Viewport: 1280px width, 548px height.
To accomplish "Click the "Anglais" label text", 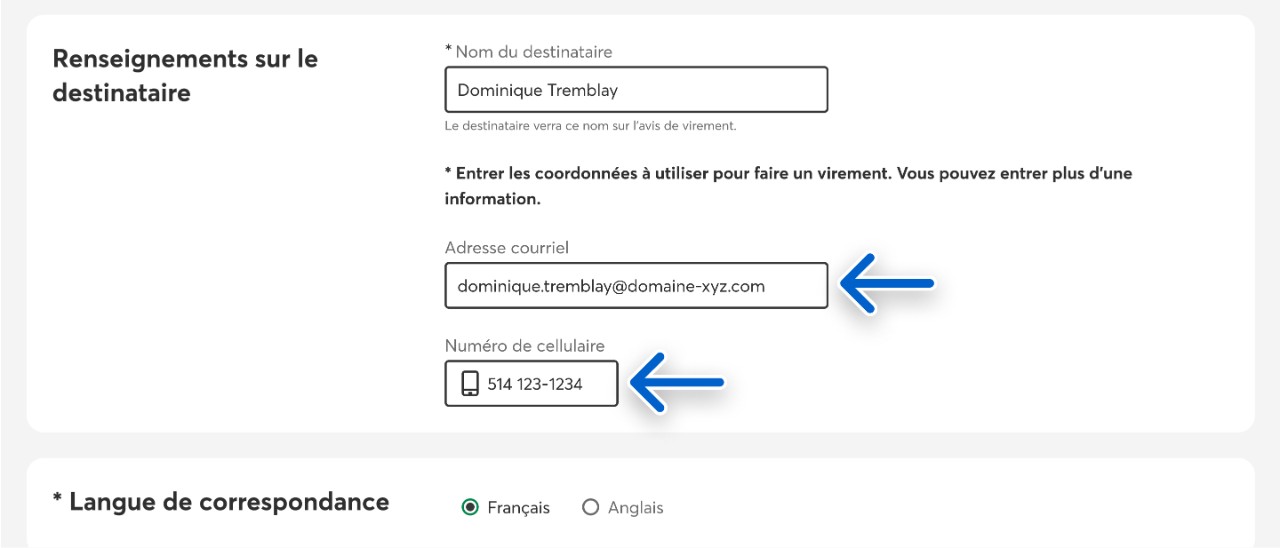I will [635, 508].
